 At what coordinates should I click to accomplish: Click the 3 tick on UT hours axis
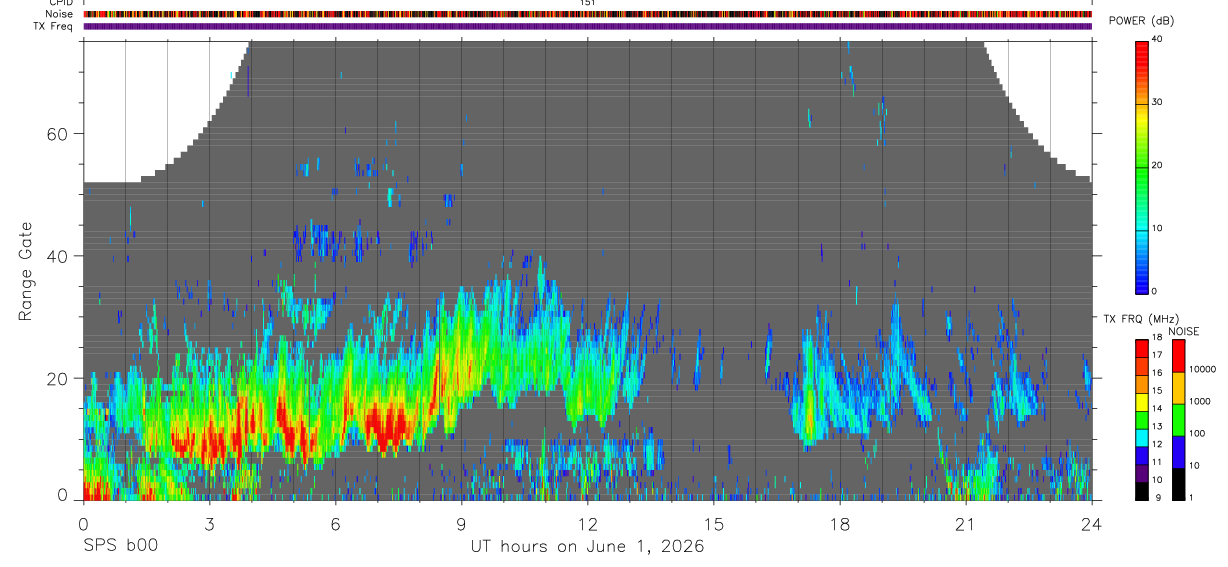[x=209, y=524]
